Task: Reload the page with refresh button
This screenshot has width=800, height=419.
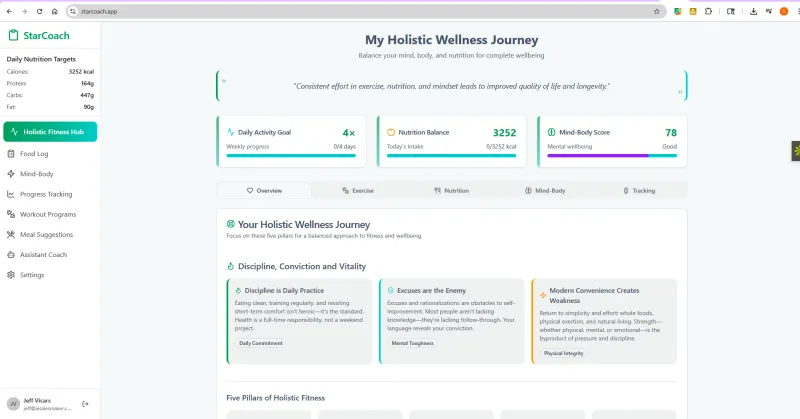Action: 39,11
